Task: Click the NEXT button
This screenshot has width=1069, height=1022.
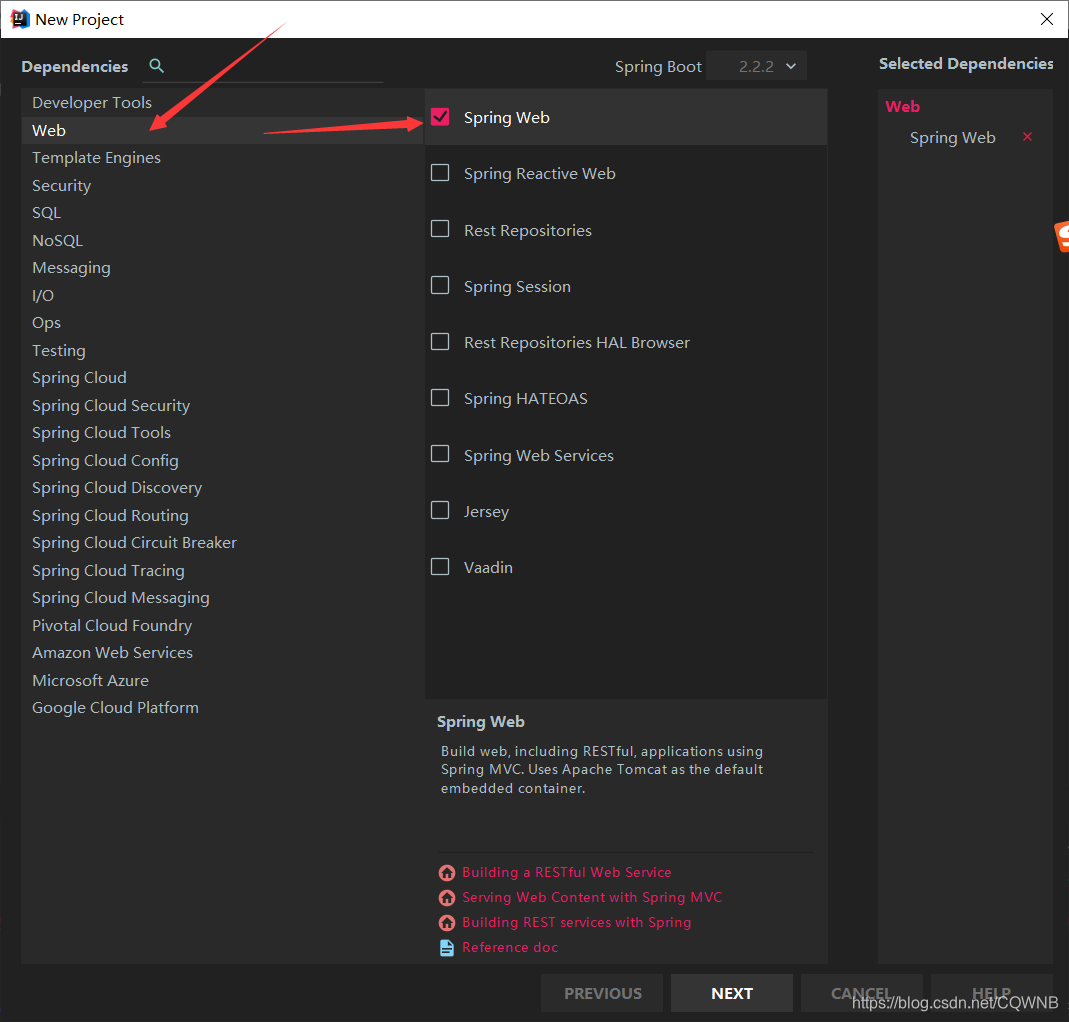Action: coord(732,993)
